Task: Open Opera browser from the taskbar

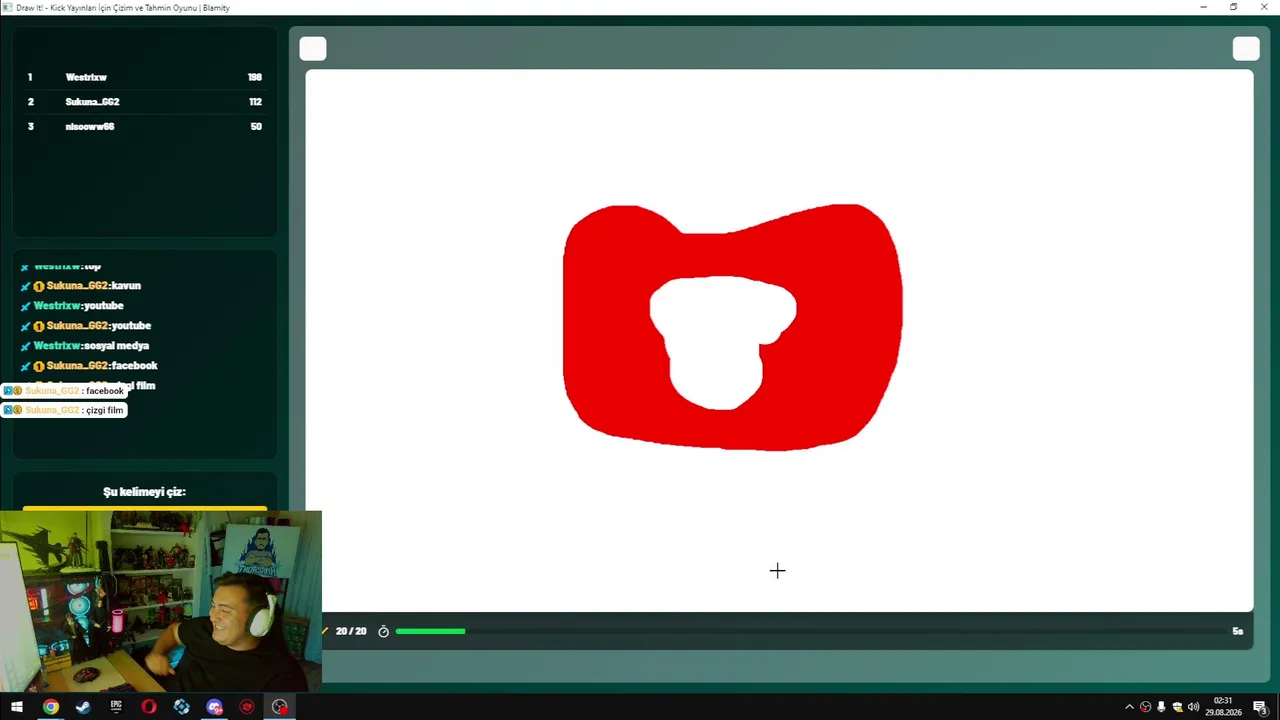Action: point(149,707)
